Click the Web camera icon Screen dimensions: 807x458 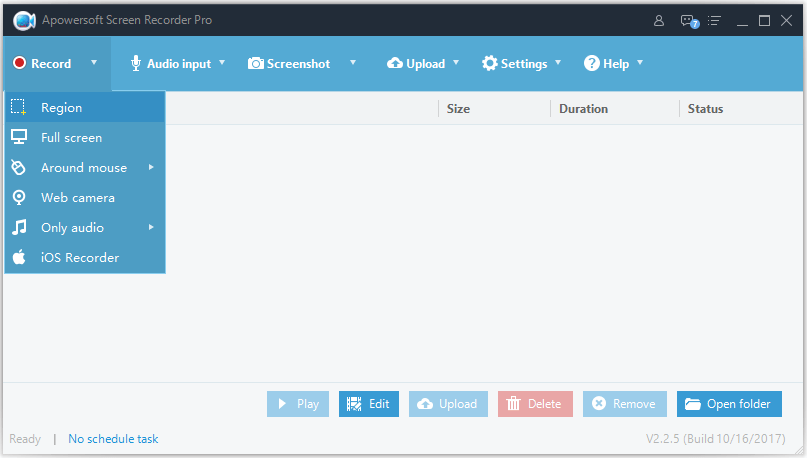pyautogui.click(x=19, y=198)
